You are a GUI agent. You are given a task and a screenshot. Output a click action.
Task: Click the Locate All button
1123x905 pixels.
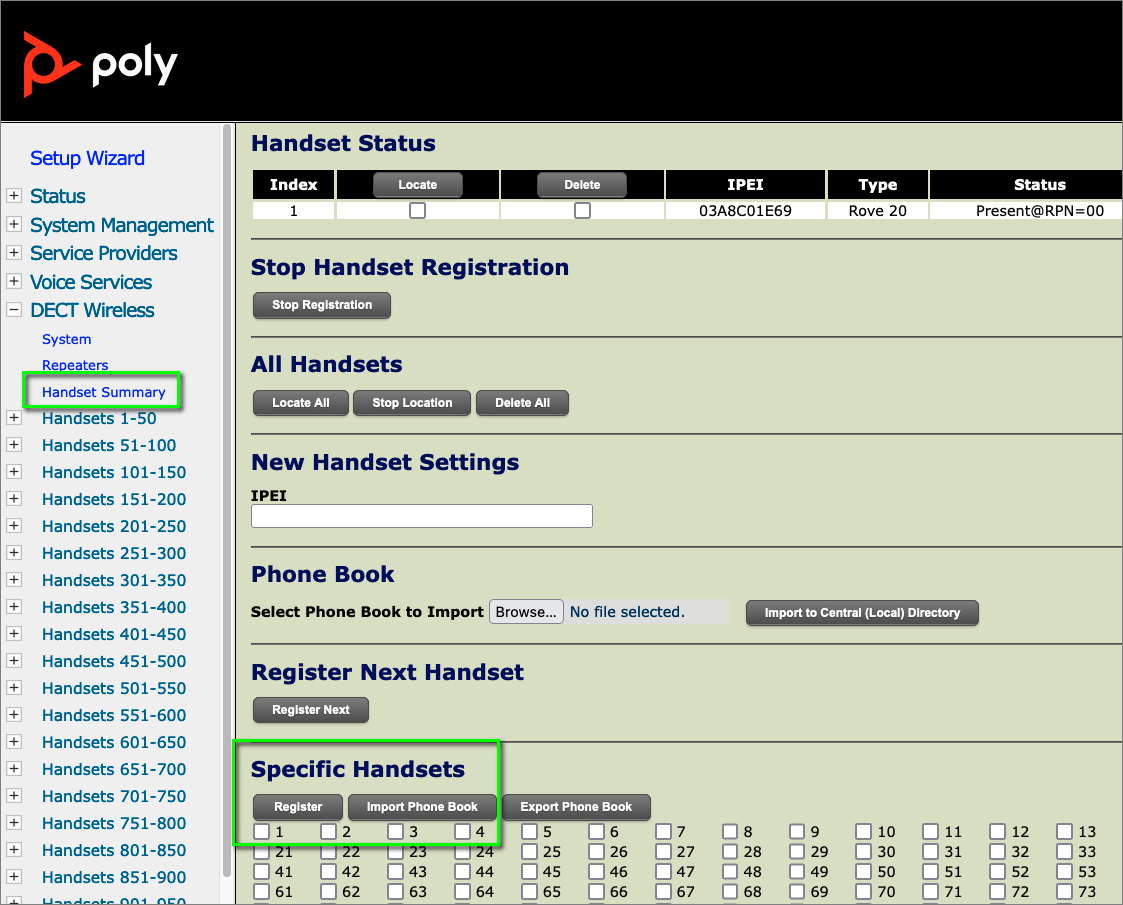[301, 403]
